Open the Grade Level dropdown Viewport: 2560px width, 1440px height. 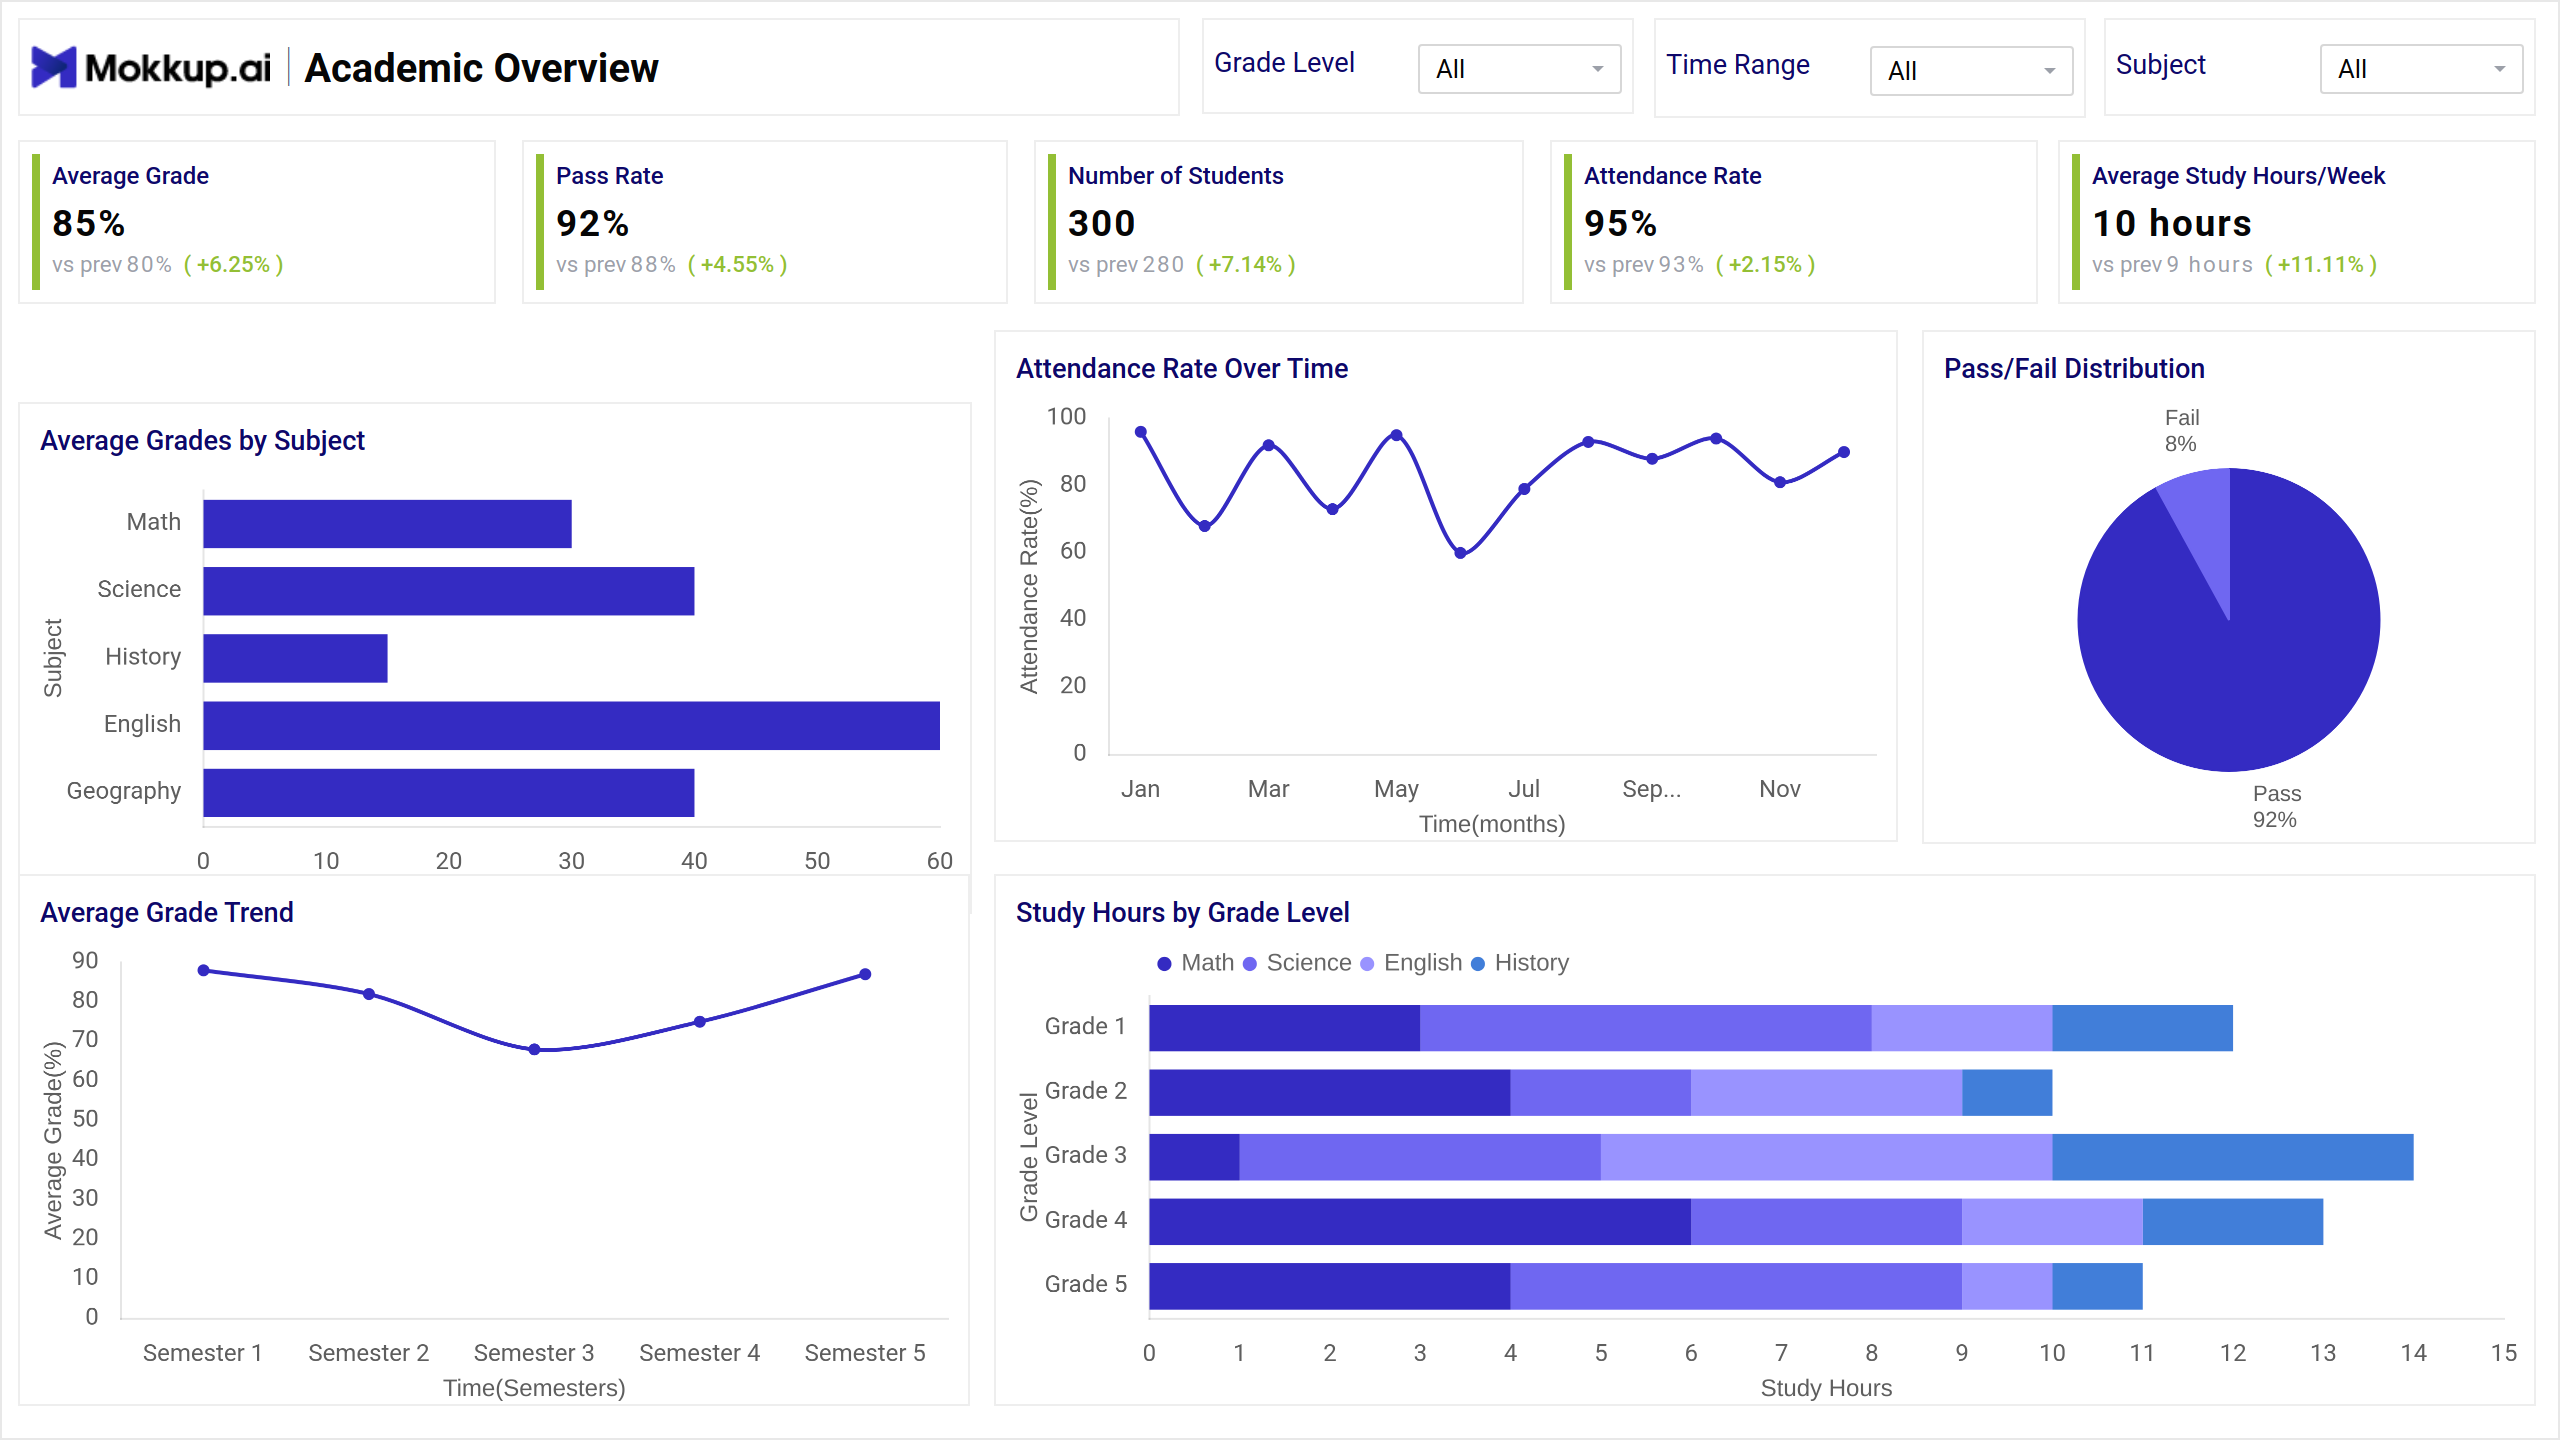coord(1519,69)
